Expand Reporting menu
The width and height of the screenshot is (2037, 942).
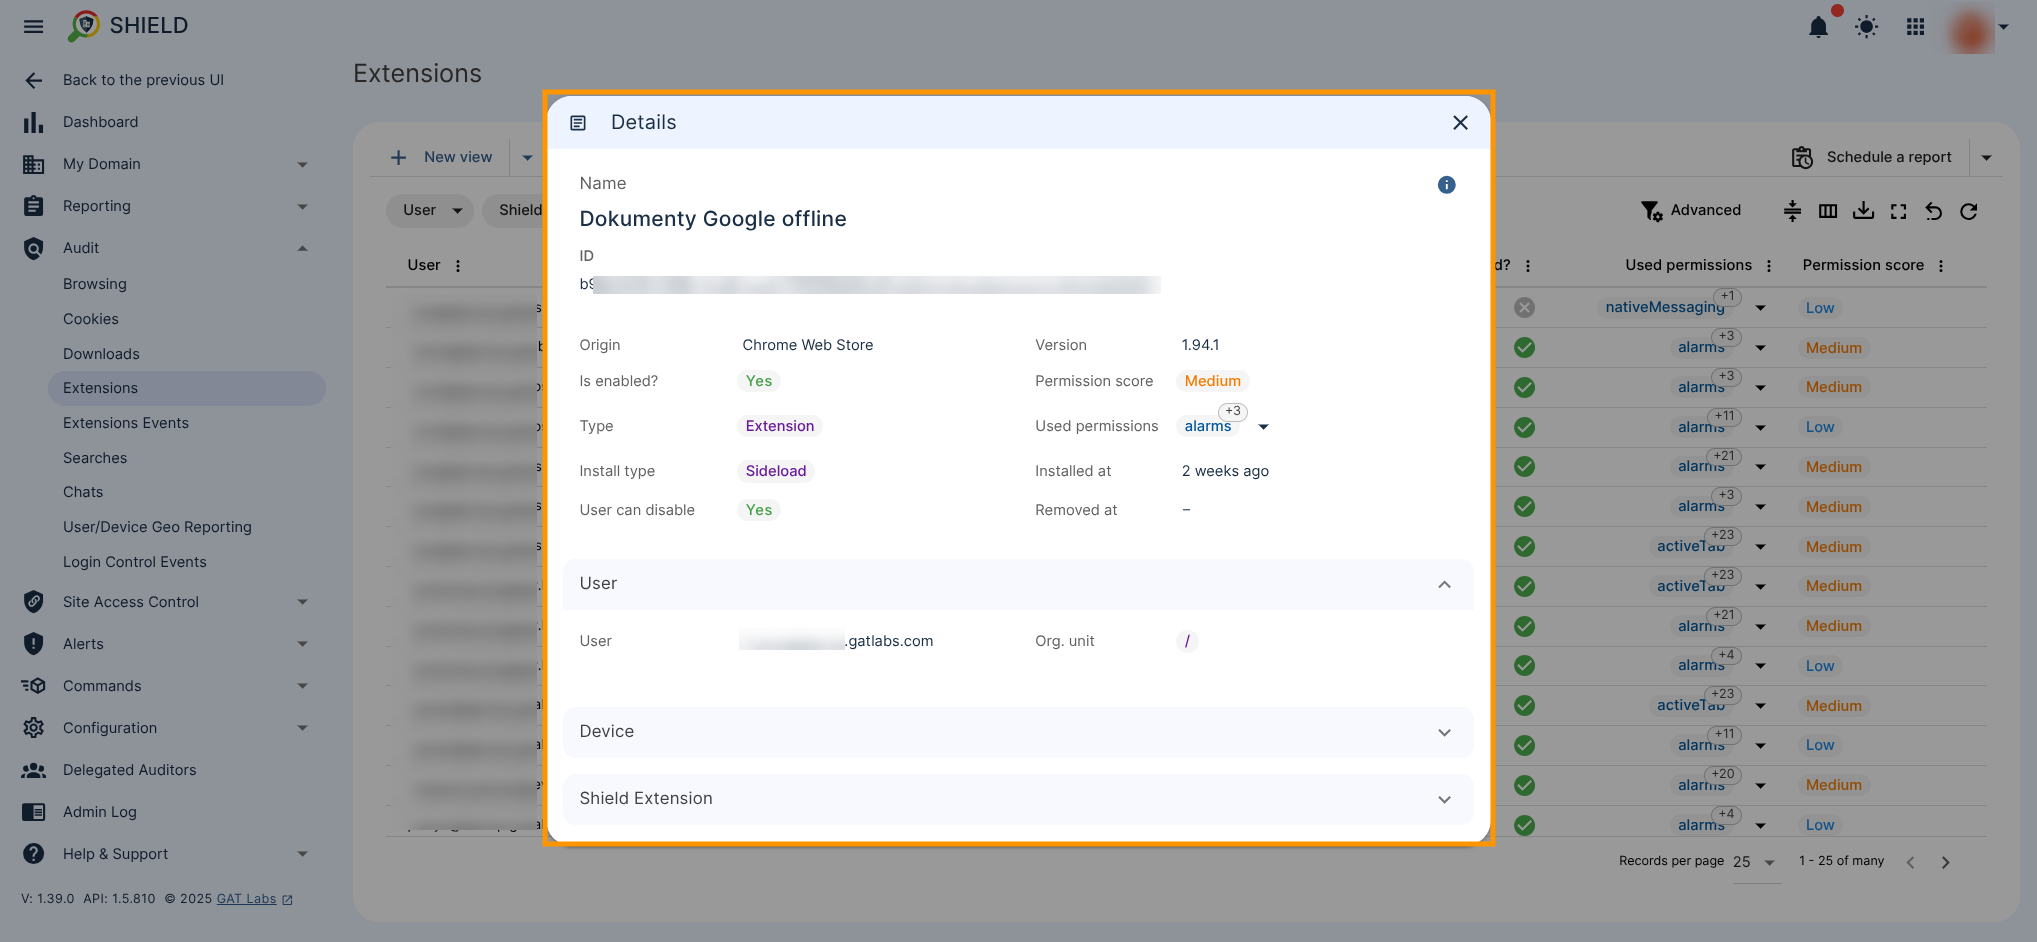[165, 206]
